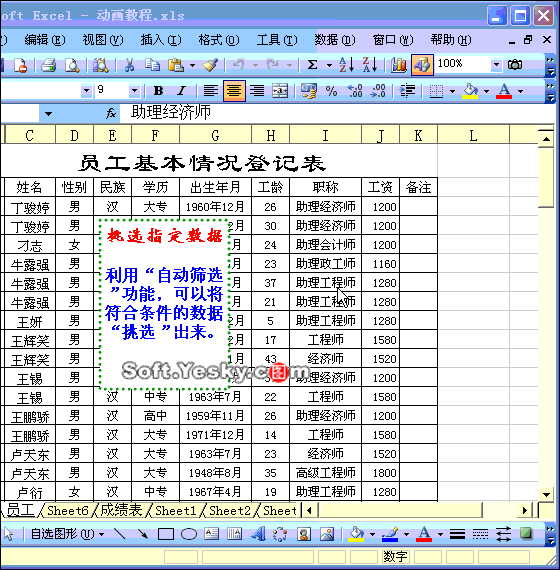Open the zoom percentage dropdown

point(496,65)
